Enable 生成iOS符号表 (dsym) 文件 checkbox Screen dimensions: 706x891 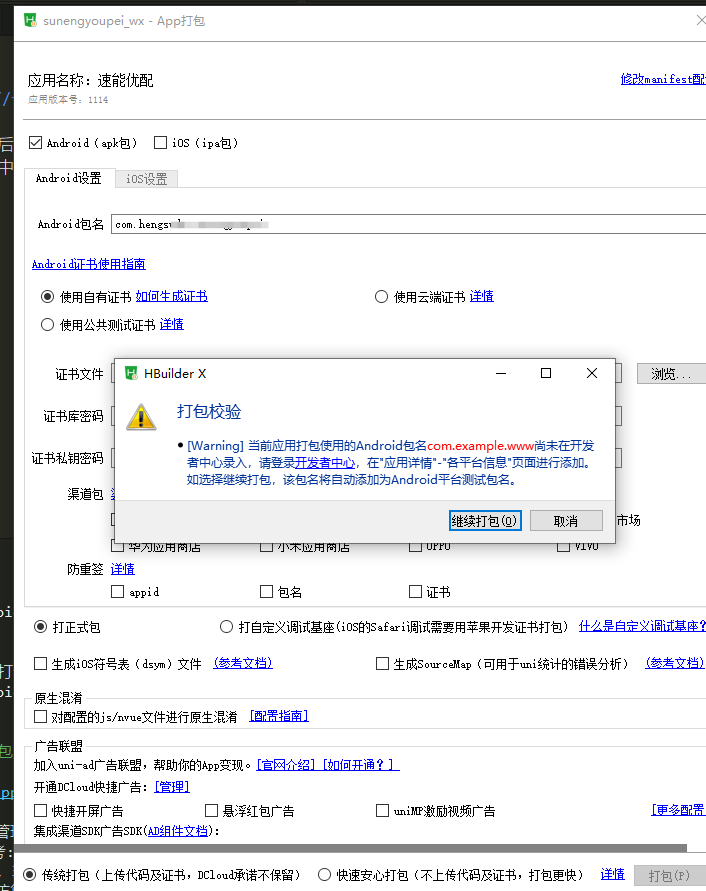[40, 663]
